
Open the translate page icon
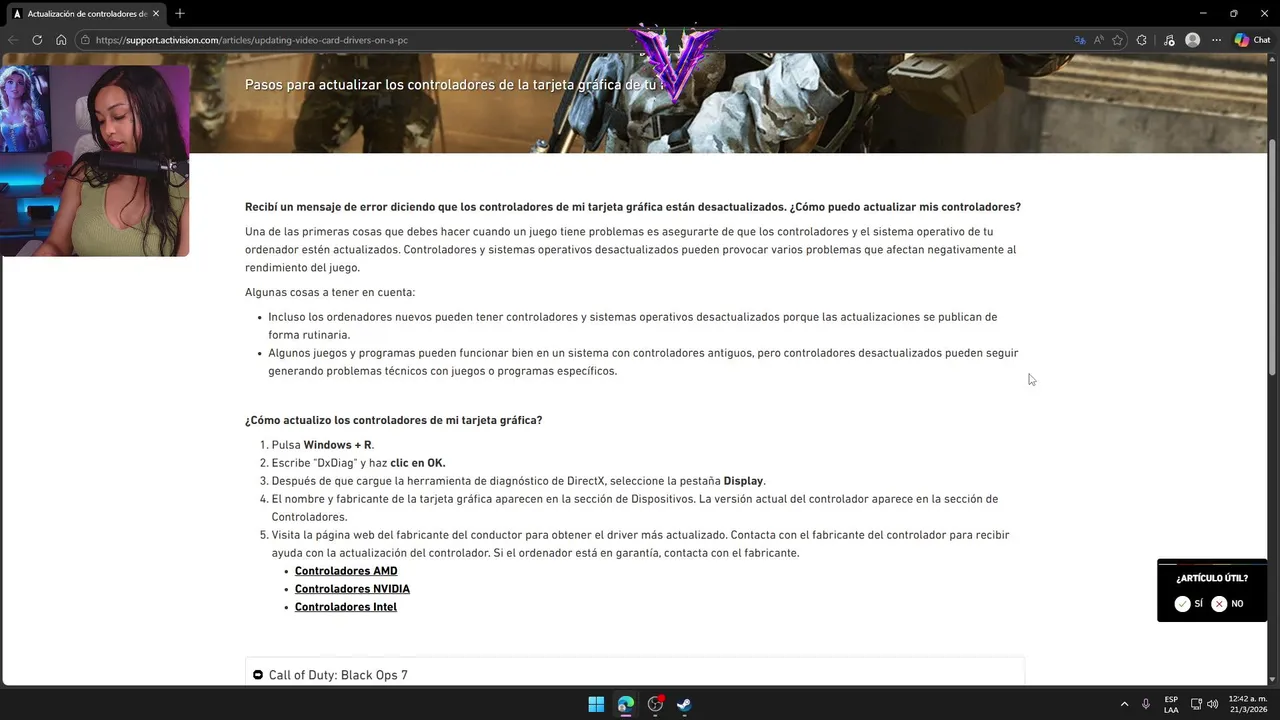1079,40
